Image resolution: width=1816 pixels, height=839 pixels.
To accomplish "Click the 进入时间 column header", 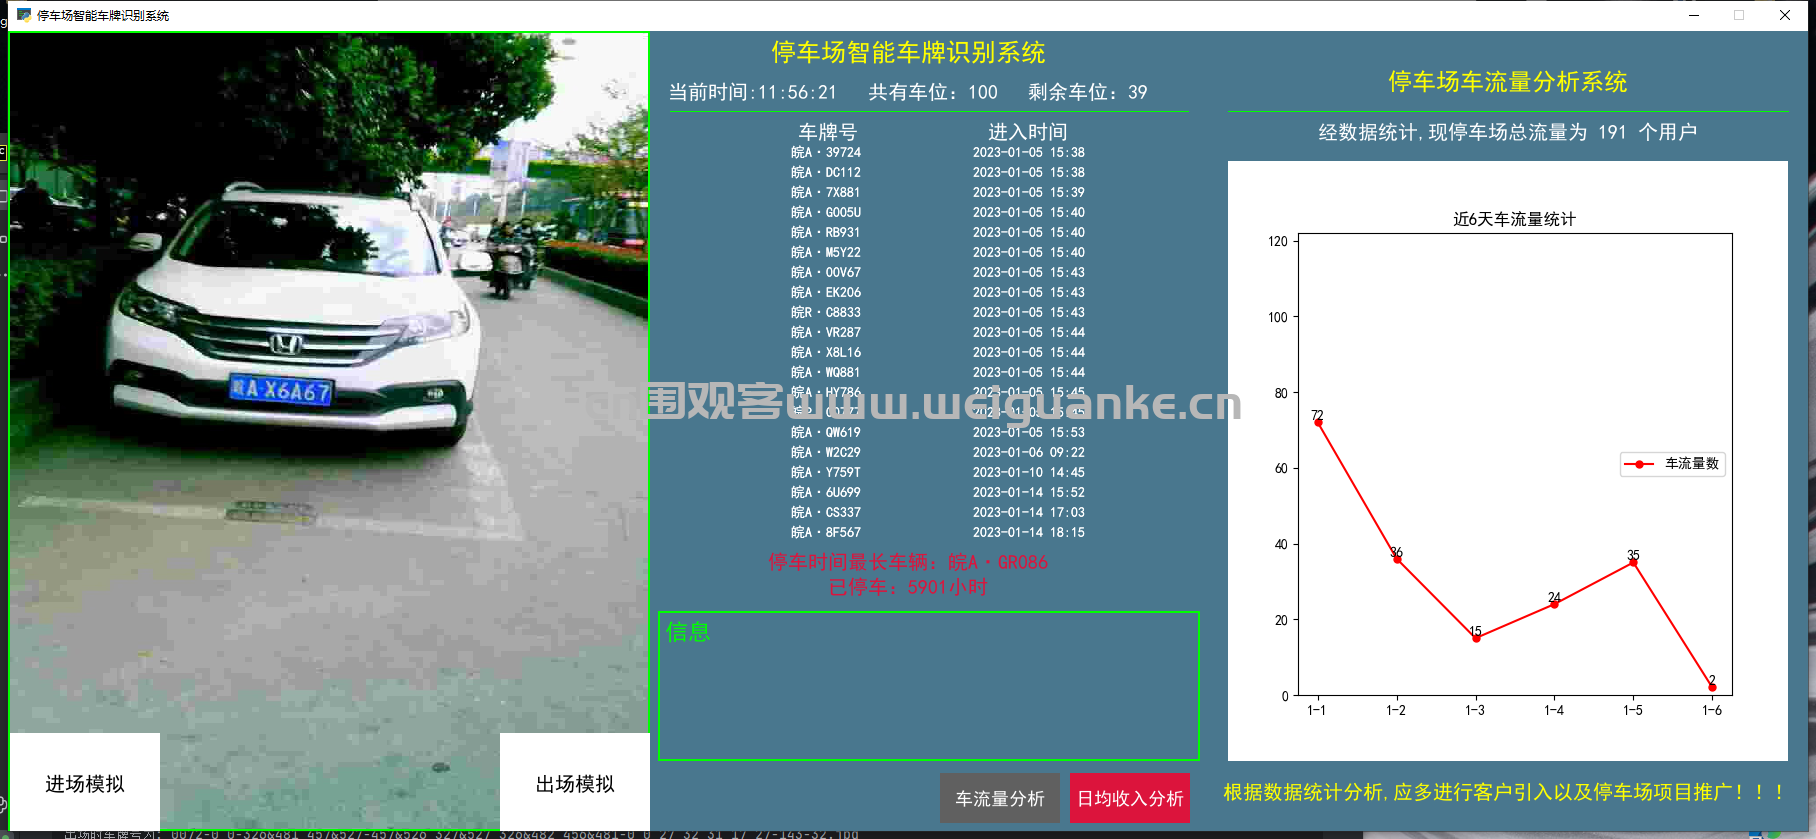I will 1028,132.
